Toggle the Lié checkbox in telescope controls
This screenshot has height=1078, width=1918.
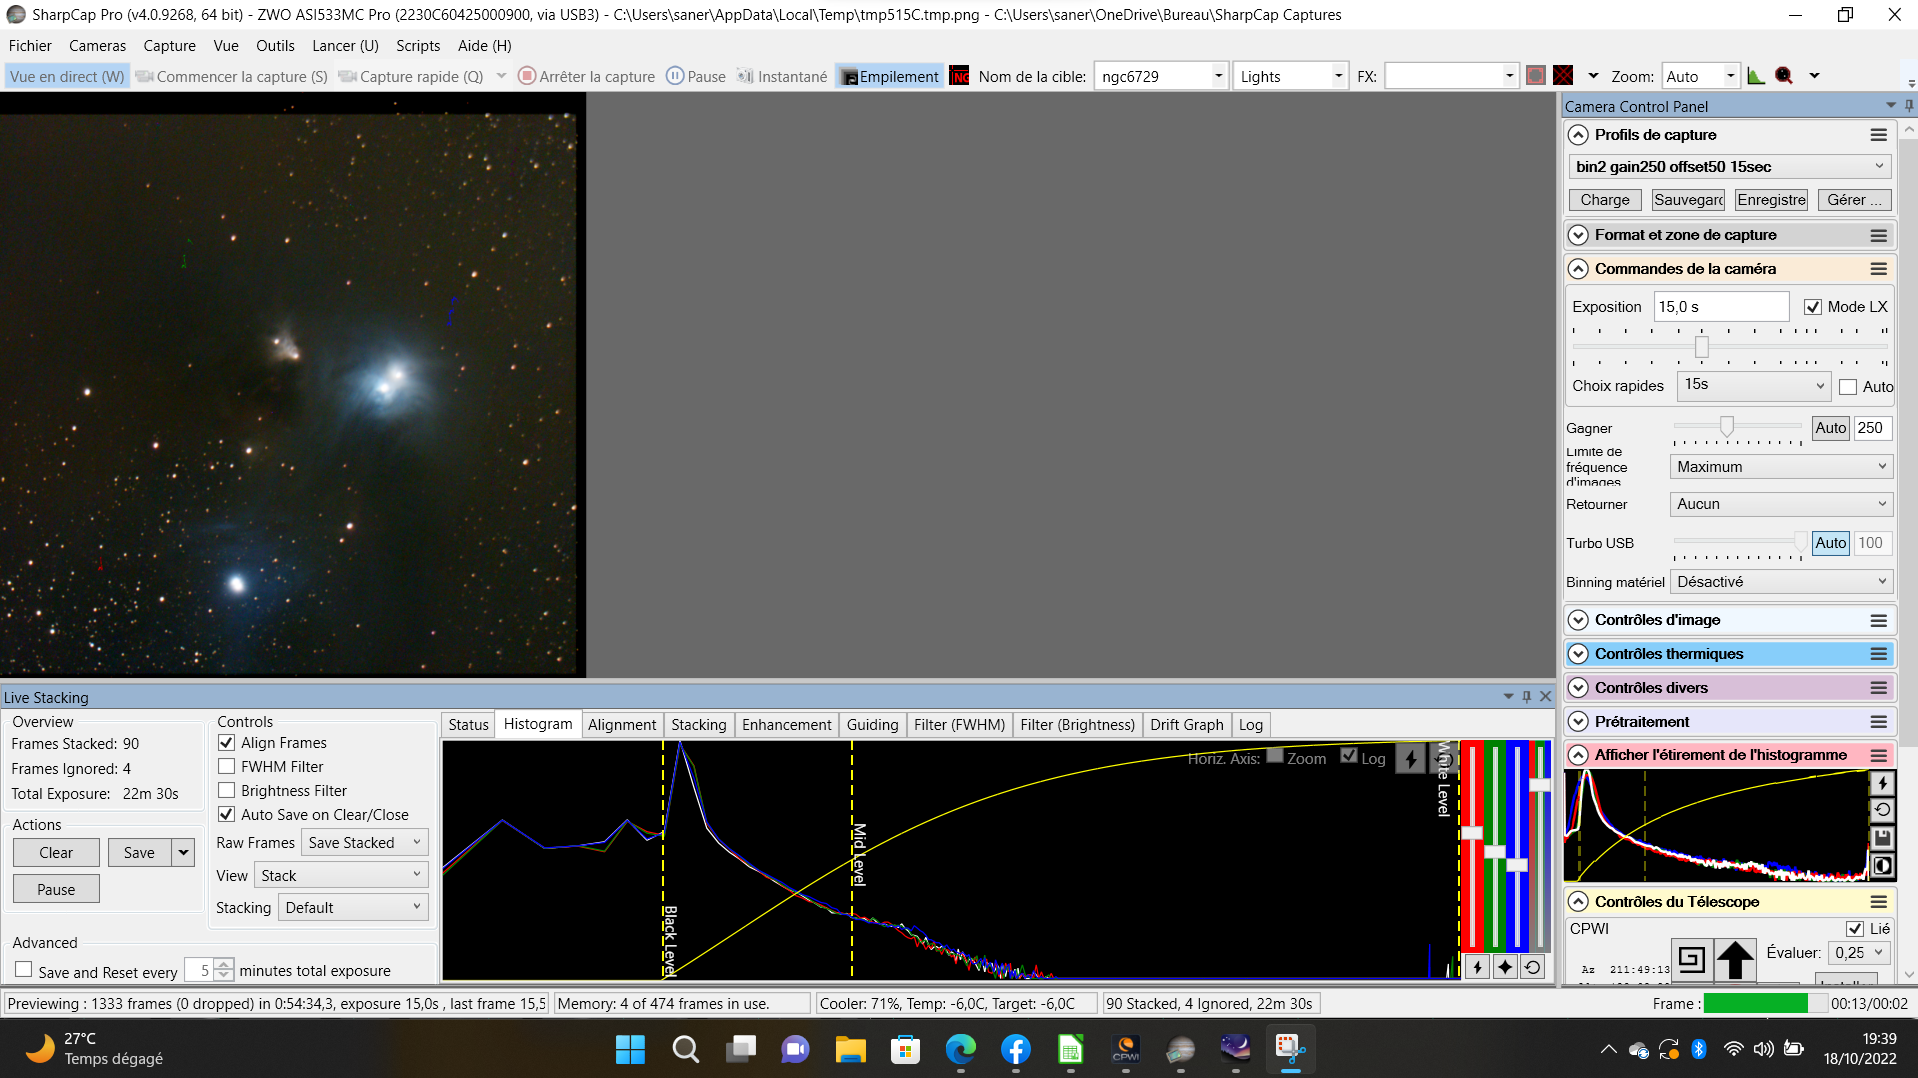[1855, 929]
